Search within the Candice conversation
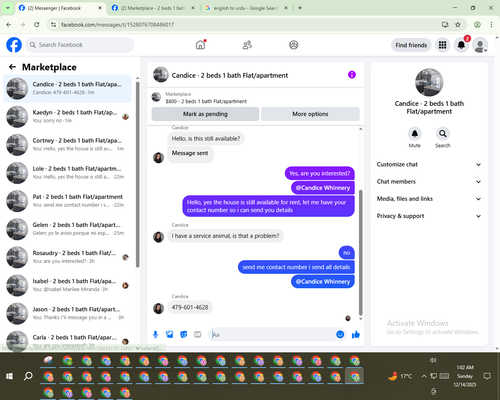The image size is (500, 400). point(443,134)
